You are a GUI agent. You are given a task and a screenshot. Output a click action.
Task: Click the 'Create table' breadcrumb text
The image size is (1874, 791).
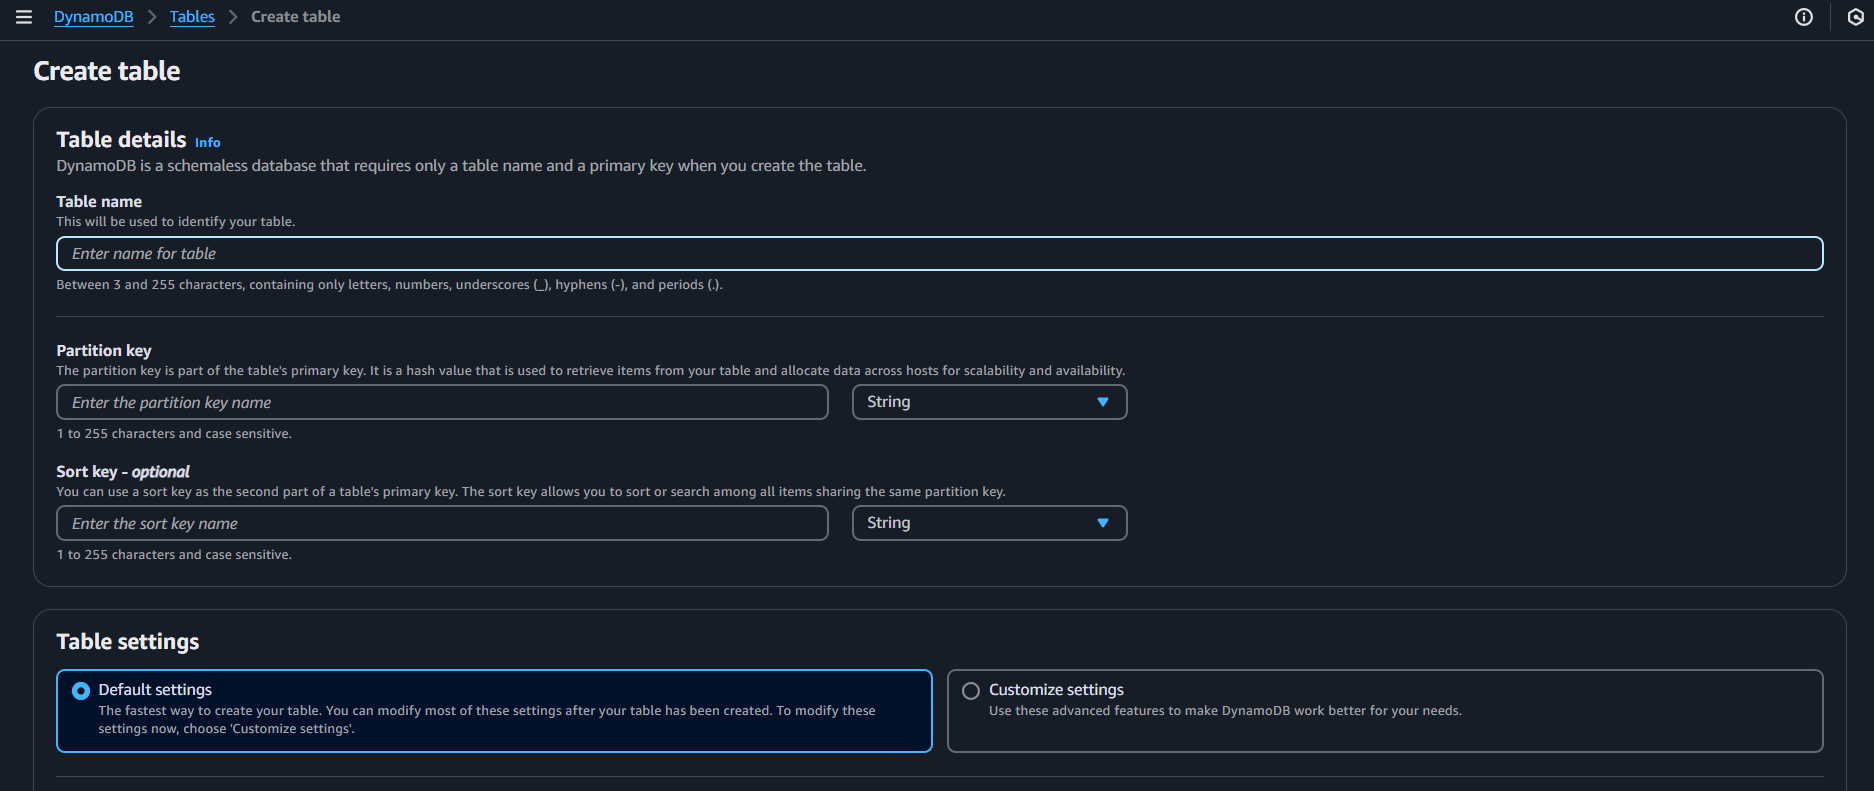coord(296,17)
